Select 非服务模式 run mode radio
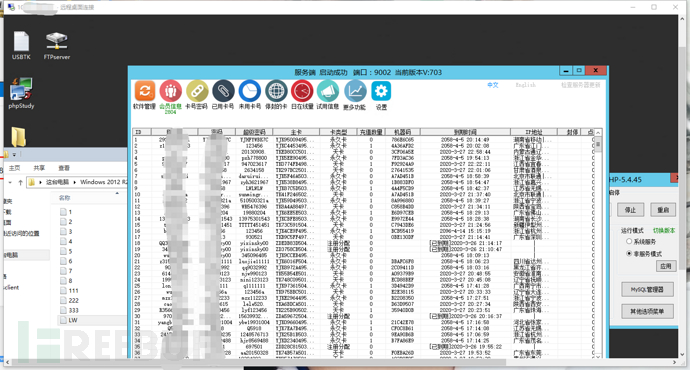Viewport: 690px width, 370px height. coord(629,253)
